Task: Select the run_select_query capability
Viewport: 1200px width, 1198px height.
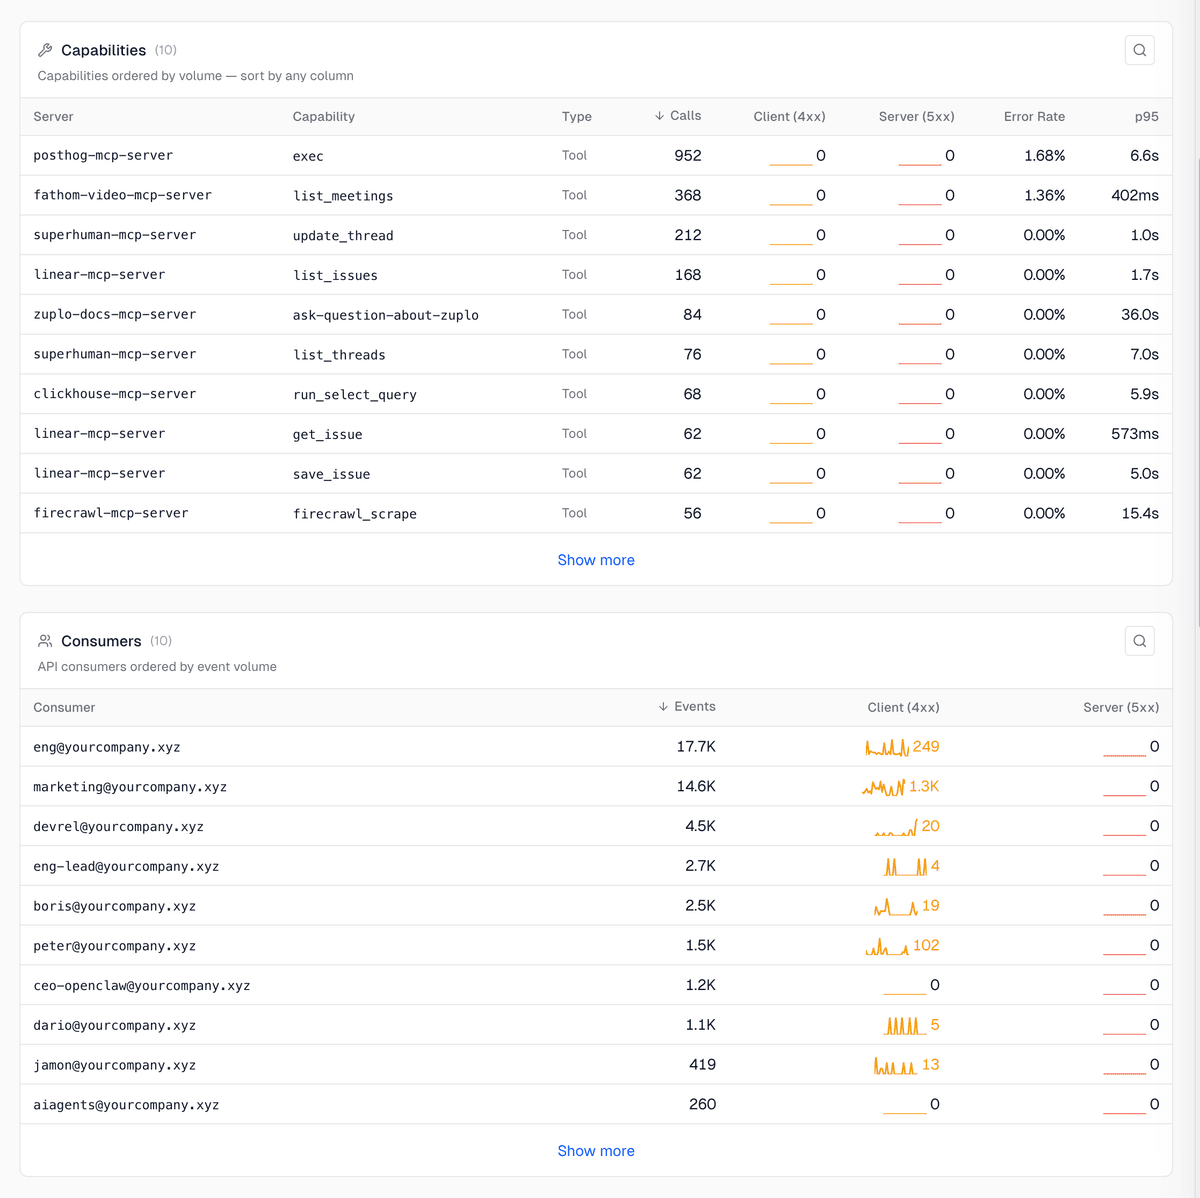Action: [354, 395]
